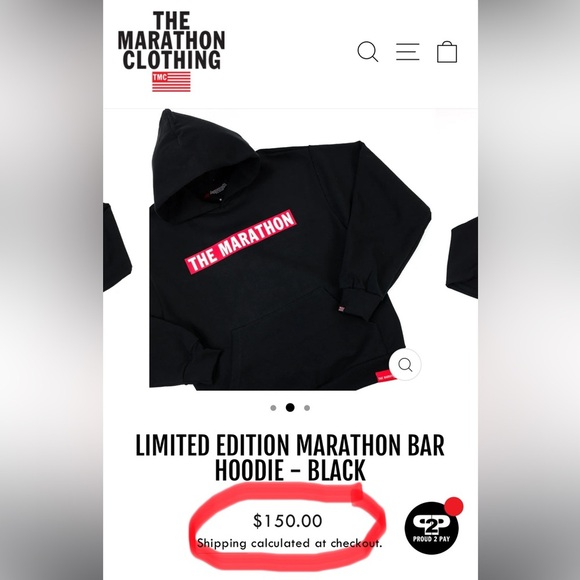Viewport: 580px width, 580px height.
Task: Tap the zoom magnifier on product image
Action: point(405,365)
